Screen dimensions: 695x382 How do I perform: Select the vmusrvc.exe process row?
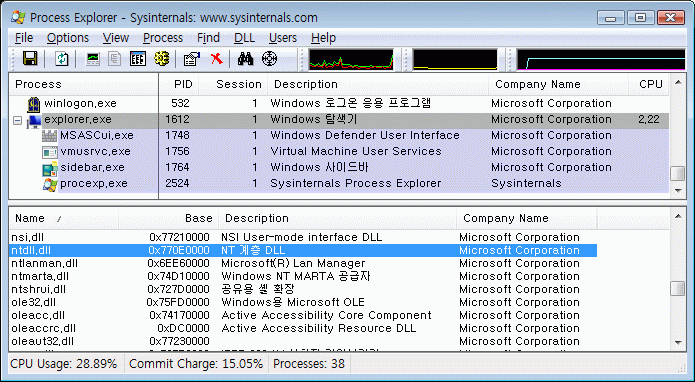[340, 152]
